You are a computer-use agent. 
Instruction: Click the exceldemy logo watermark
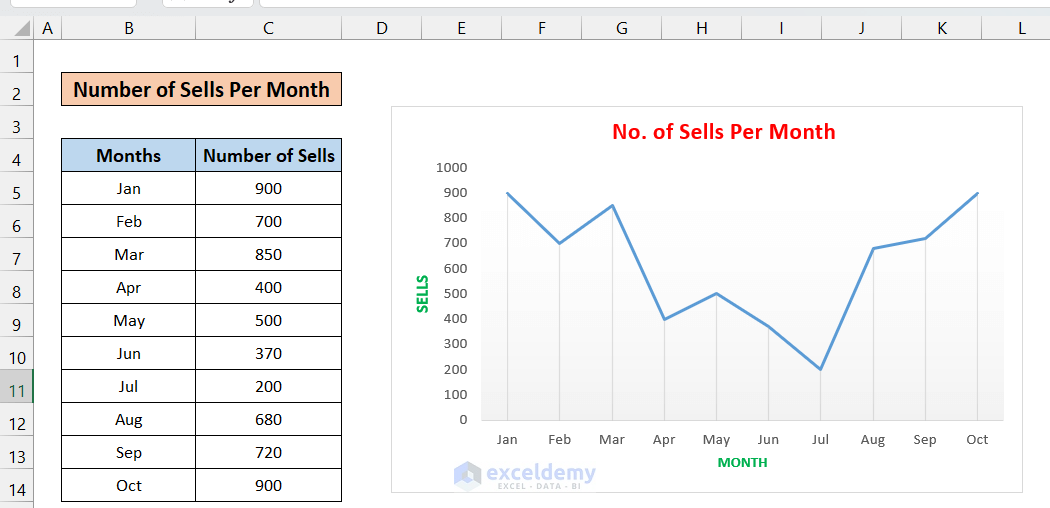524,475
